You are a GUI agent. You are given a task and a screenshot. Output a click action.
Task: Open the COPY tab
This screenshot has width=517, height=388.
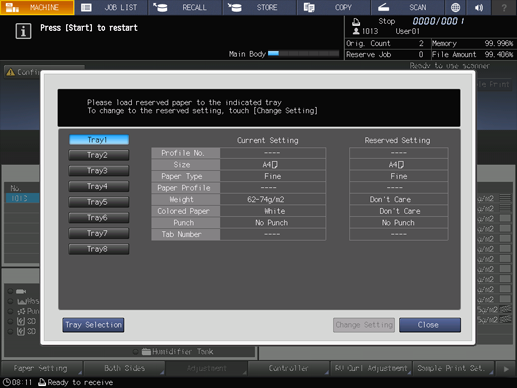click(334, 7)
